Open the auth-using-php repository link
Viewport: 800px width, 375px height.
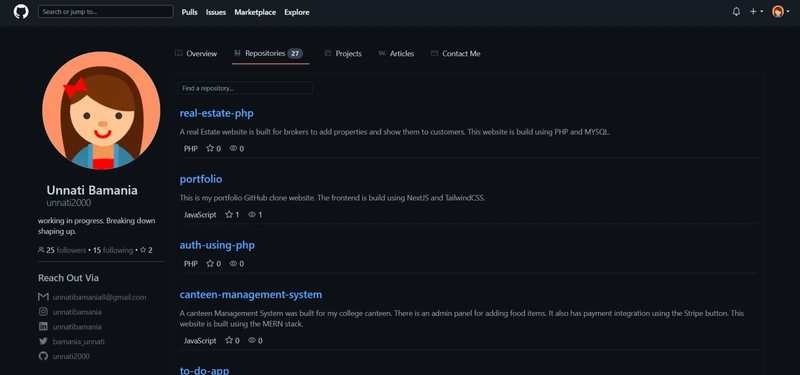217,245
